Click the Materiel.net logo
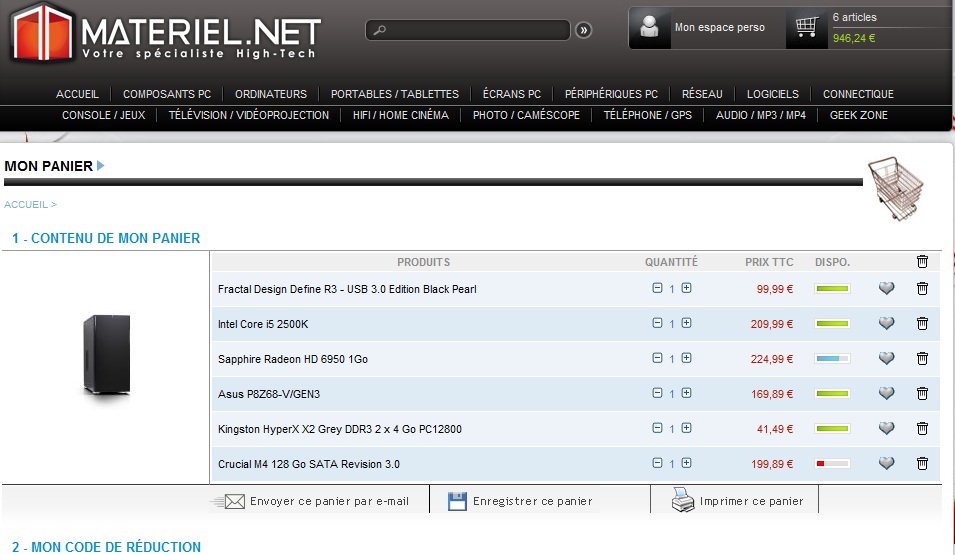This screenshot has height=555, width=955. [166, 33]
